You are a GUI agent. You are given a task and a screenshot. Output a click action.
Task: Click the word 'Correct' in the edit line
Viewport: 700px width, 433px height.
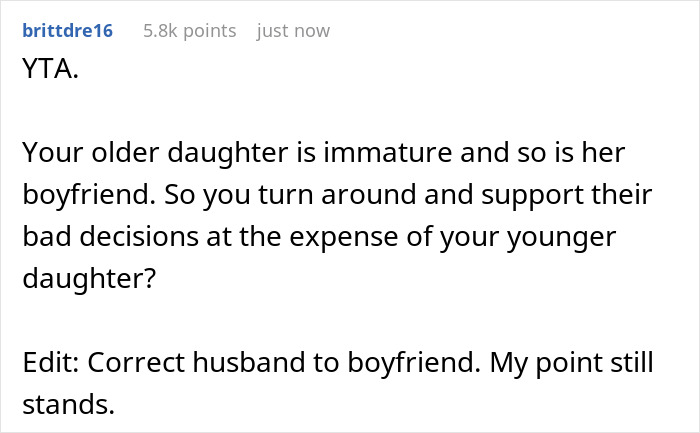coord(136,362)
